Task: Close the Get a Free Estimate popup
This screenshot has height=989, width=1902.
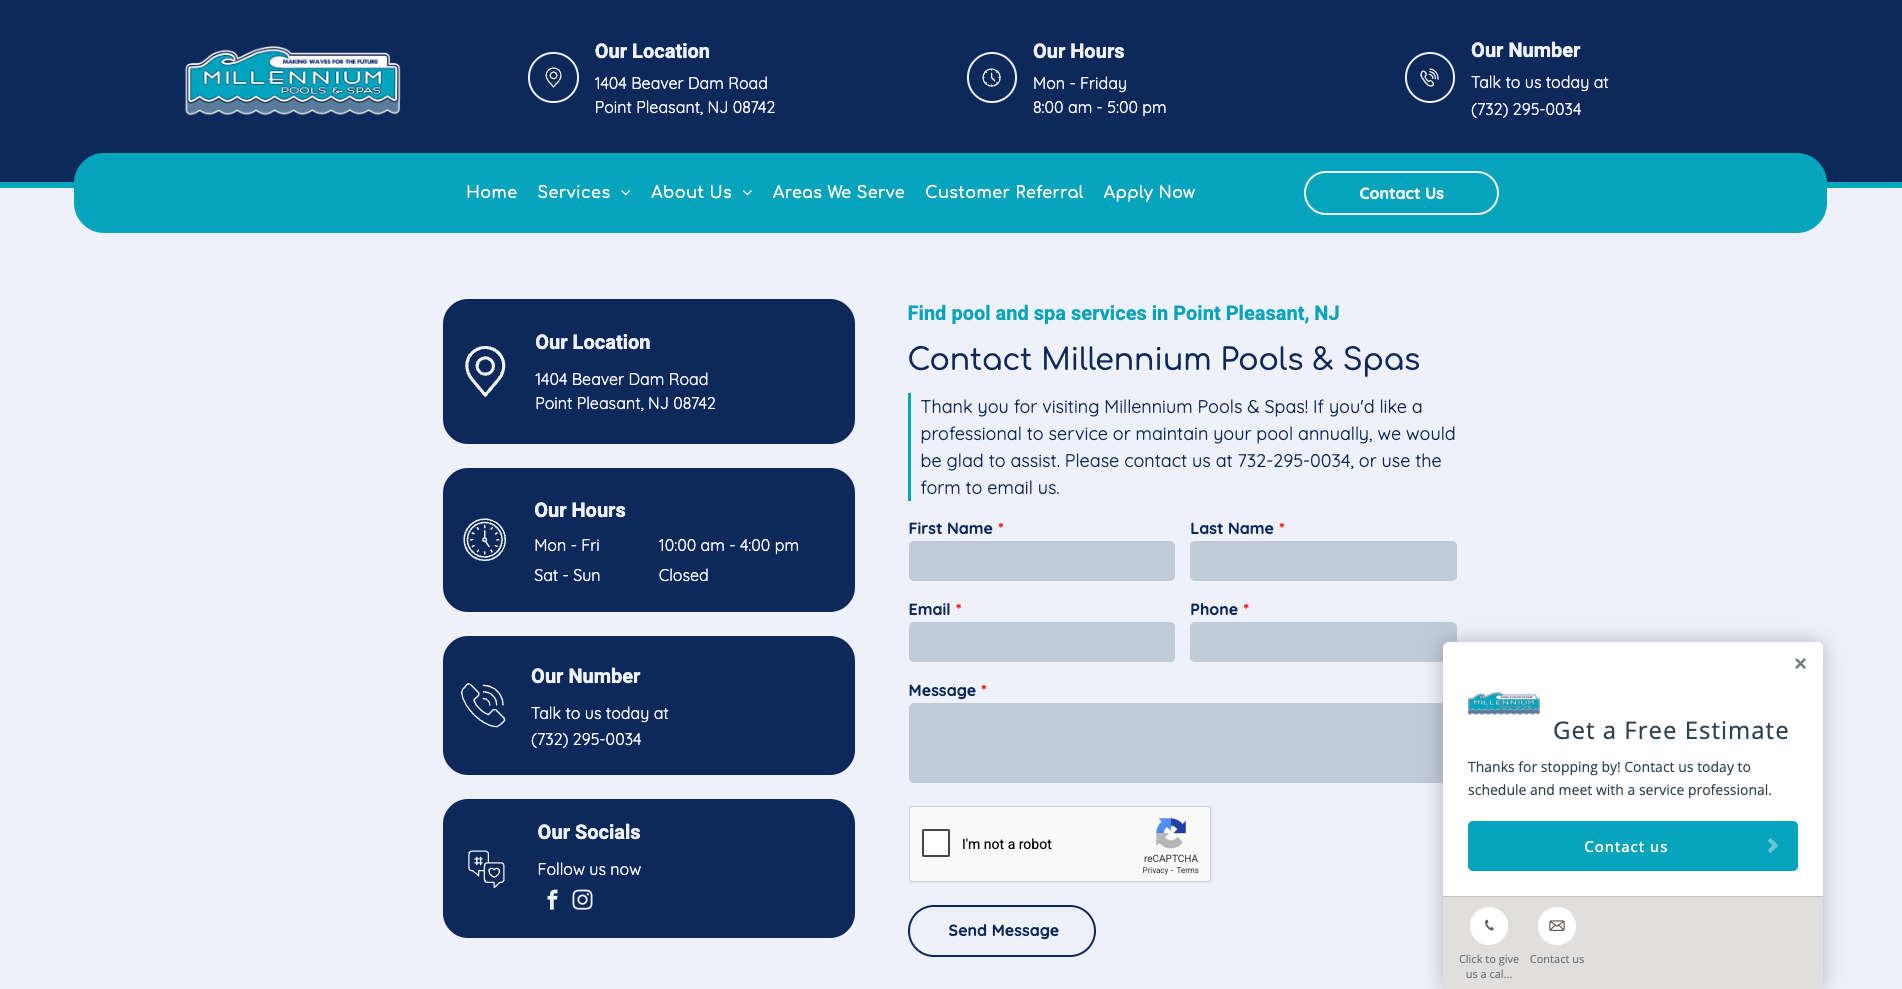Action: (1800, 664)
